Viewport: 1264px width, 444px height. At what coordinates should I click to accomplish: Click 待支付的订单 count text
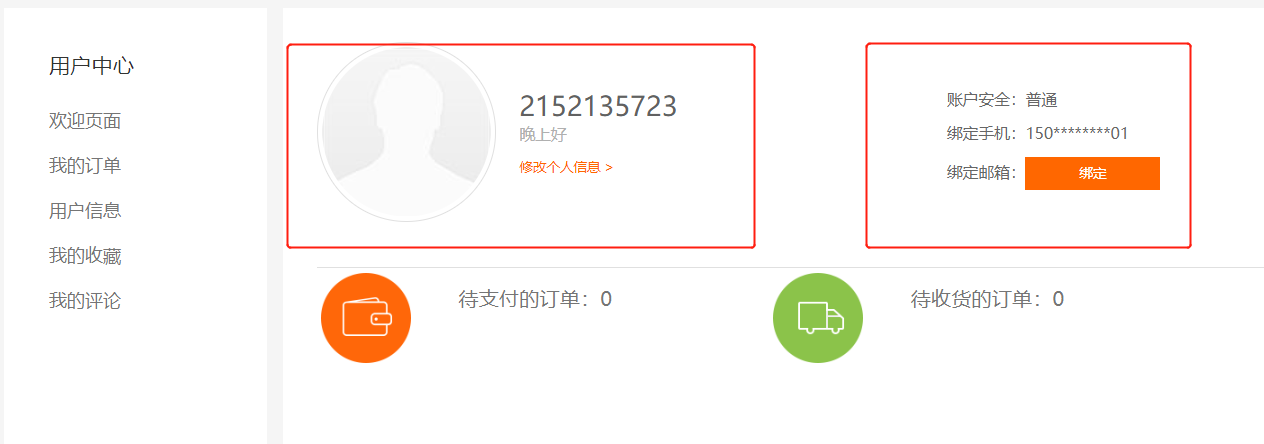535,299
